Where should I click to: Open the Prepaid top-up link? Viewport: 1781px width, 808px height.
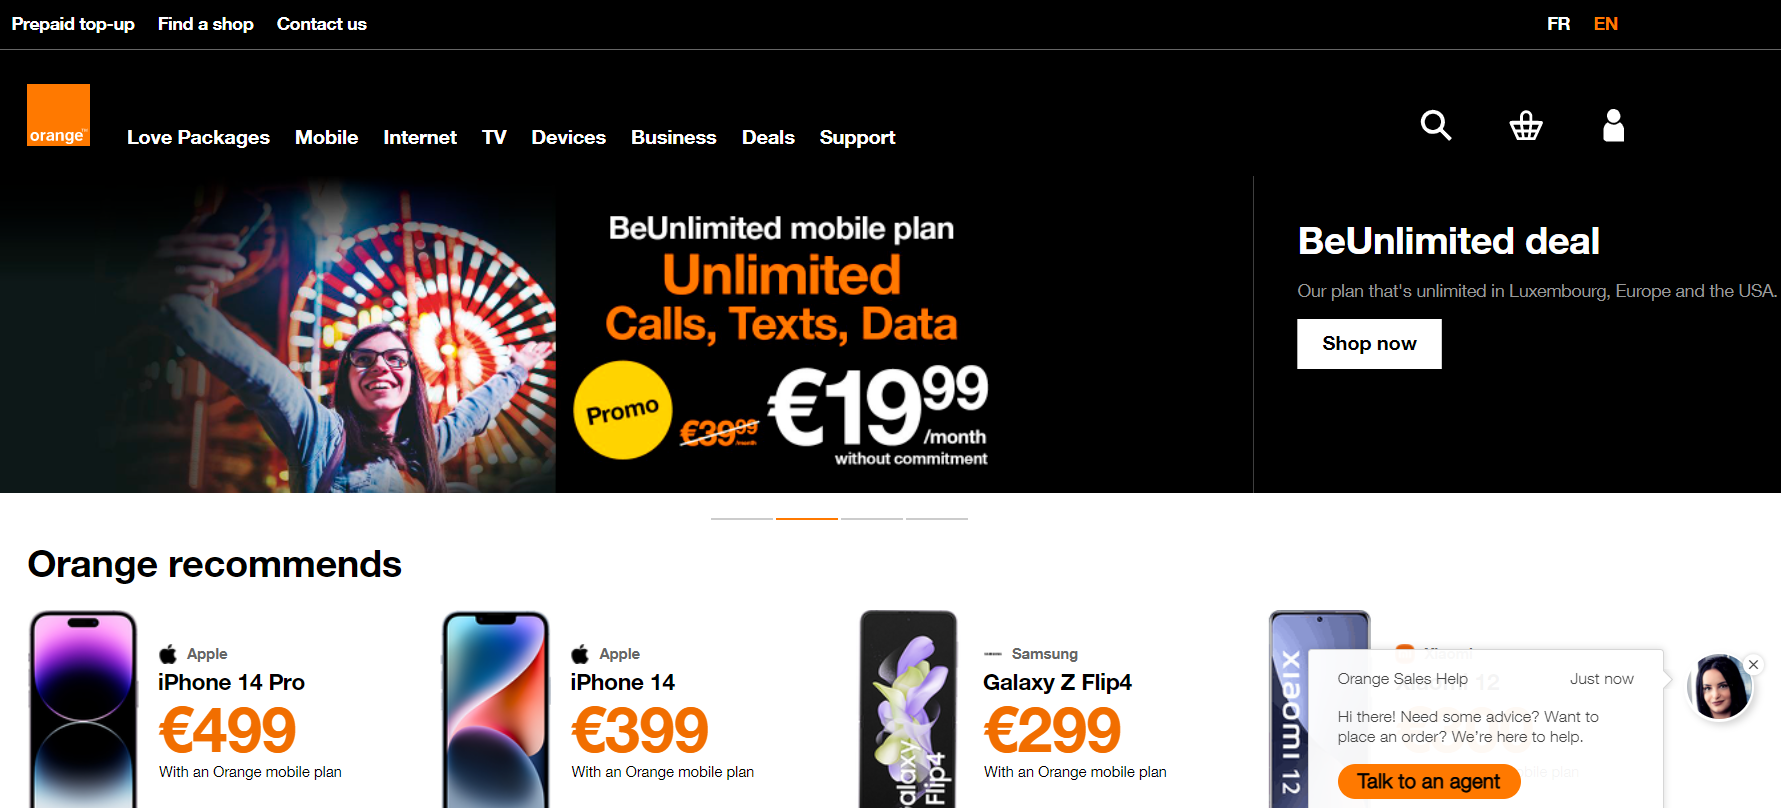(73, 24)
